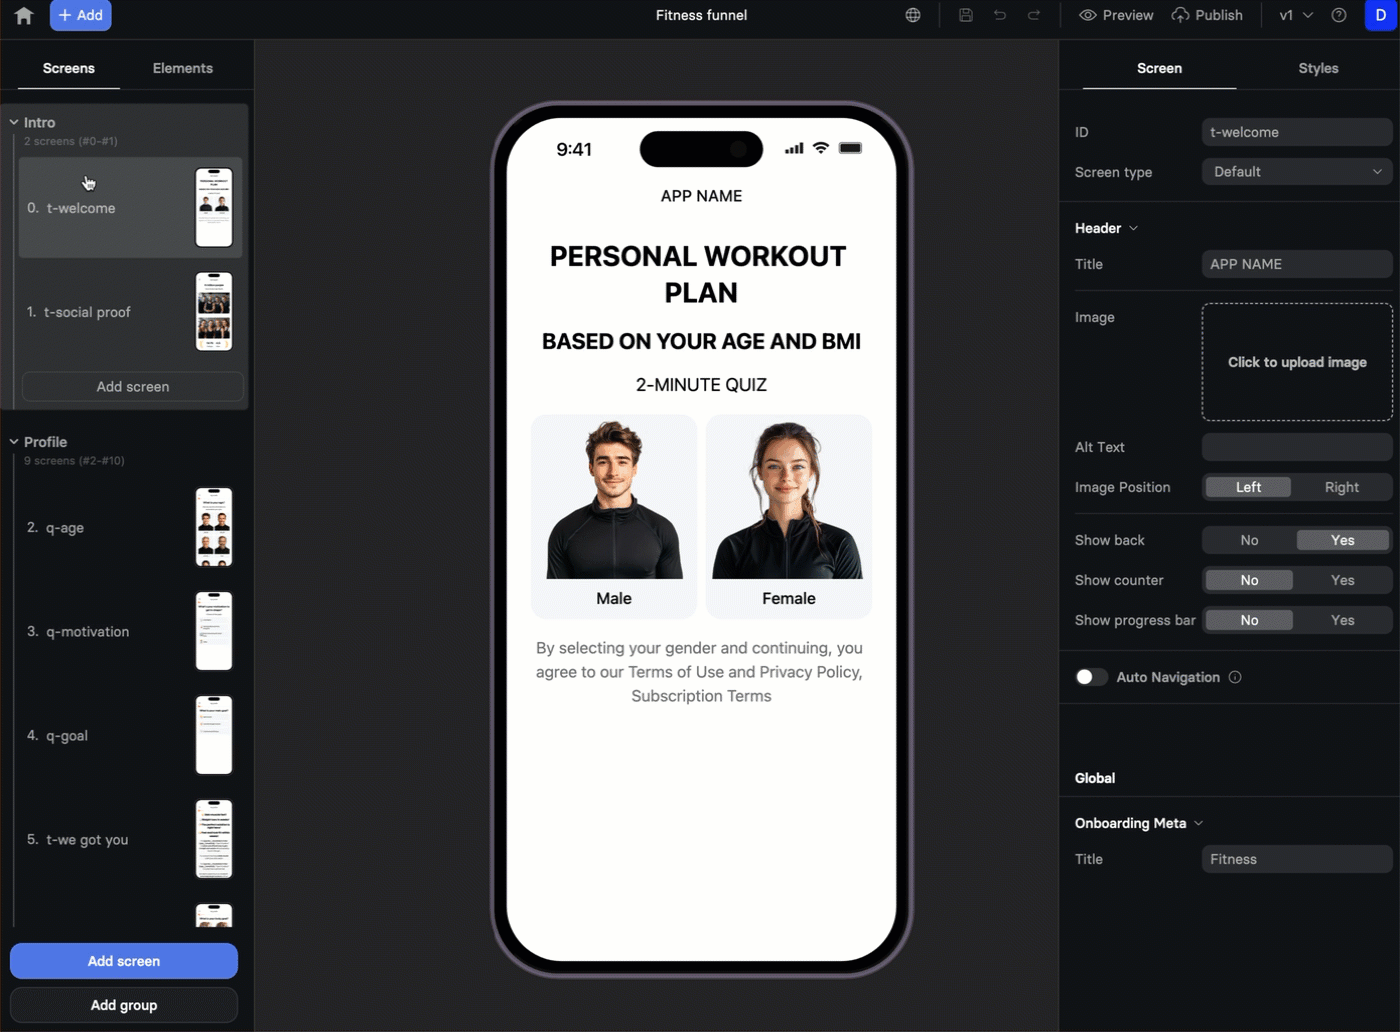The width and height of the screenshot is (1400, 1032).
Task: Click the globe localization icon
Action: (911, 15)
